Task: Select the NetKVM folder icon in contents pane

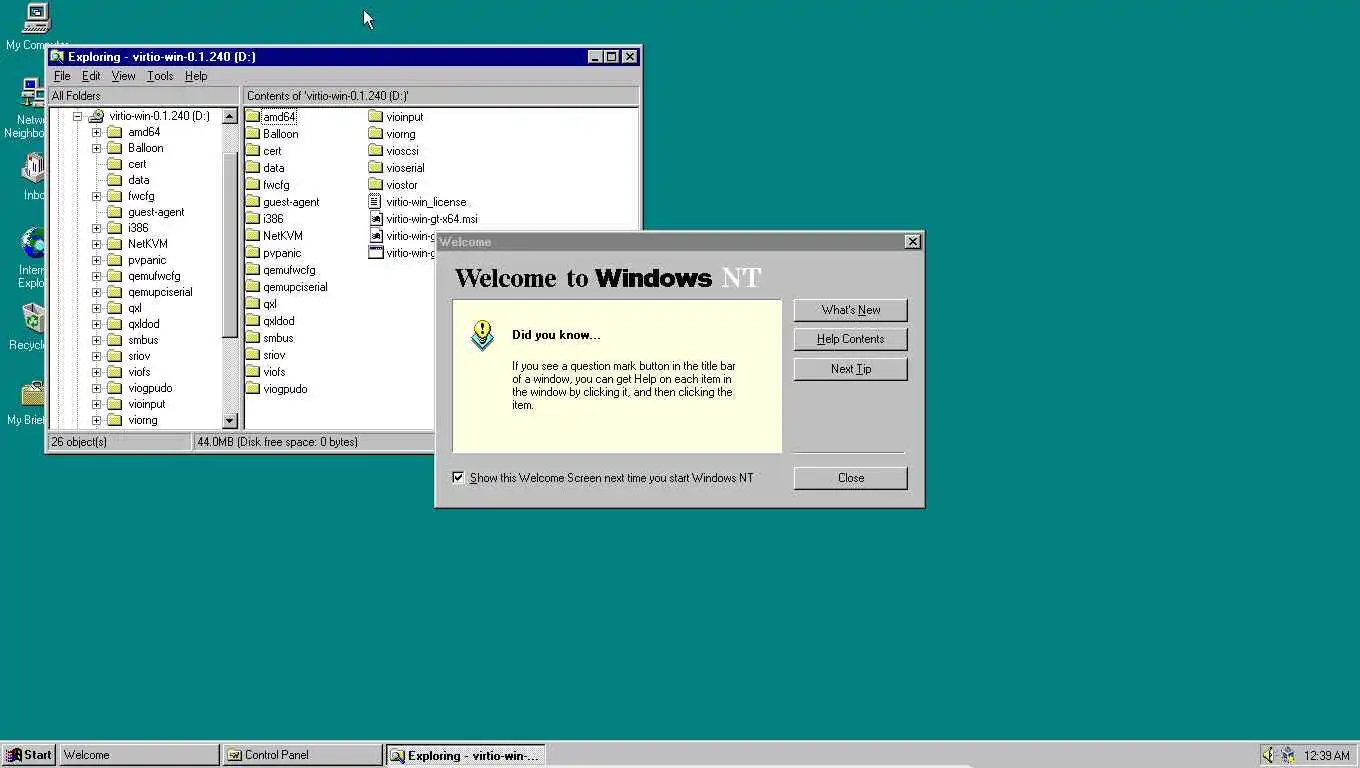Action: 252,236
